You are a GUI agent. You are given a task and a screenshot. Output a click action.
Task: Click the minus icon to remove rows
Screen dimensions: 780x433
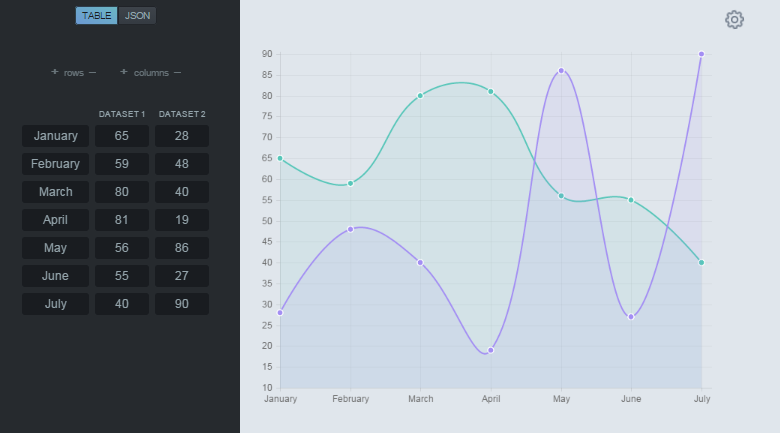pos(92,72)
